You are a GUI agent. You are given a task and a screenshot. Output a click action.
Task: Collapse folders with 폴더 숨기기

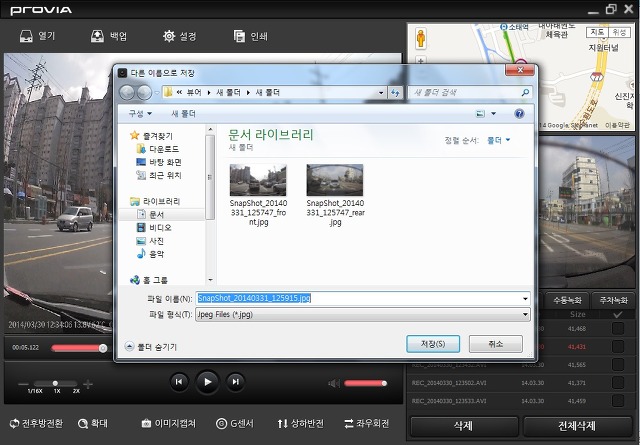[x=151, y=347]
